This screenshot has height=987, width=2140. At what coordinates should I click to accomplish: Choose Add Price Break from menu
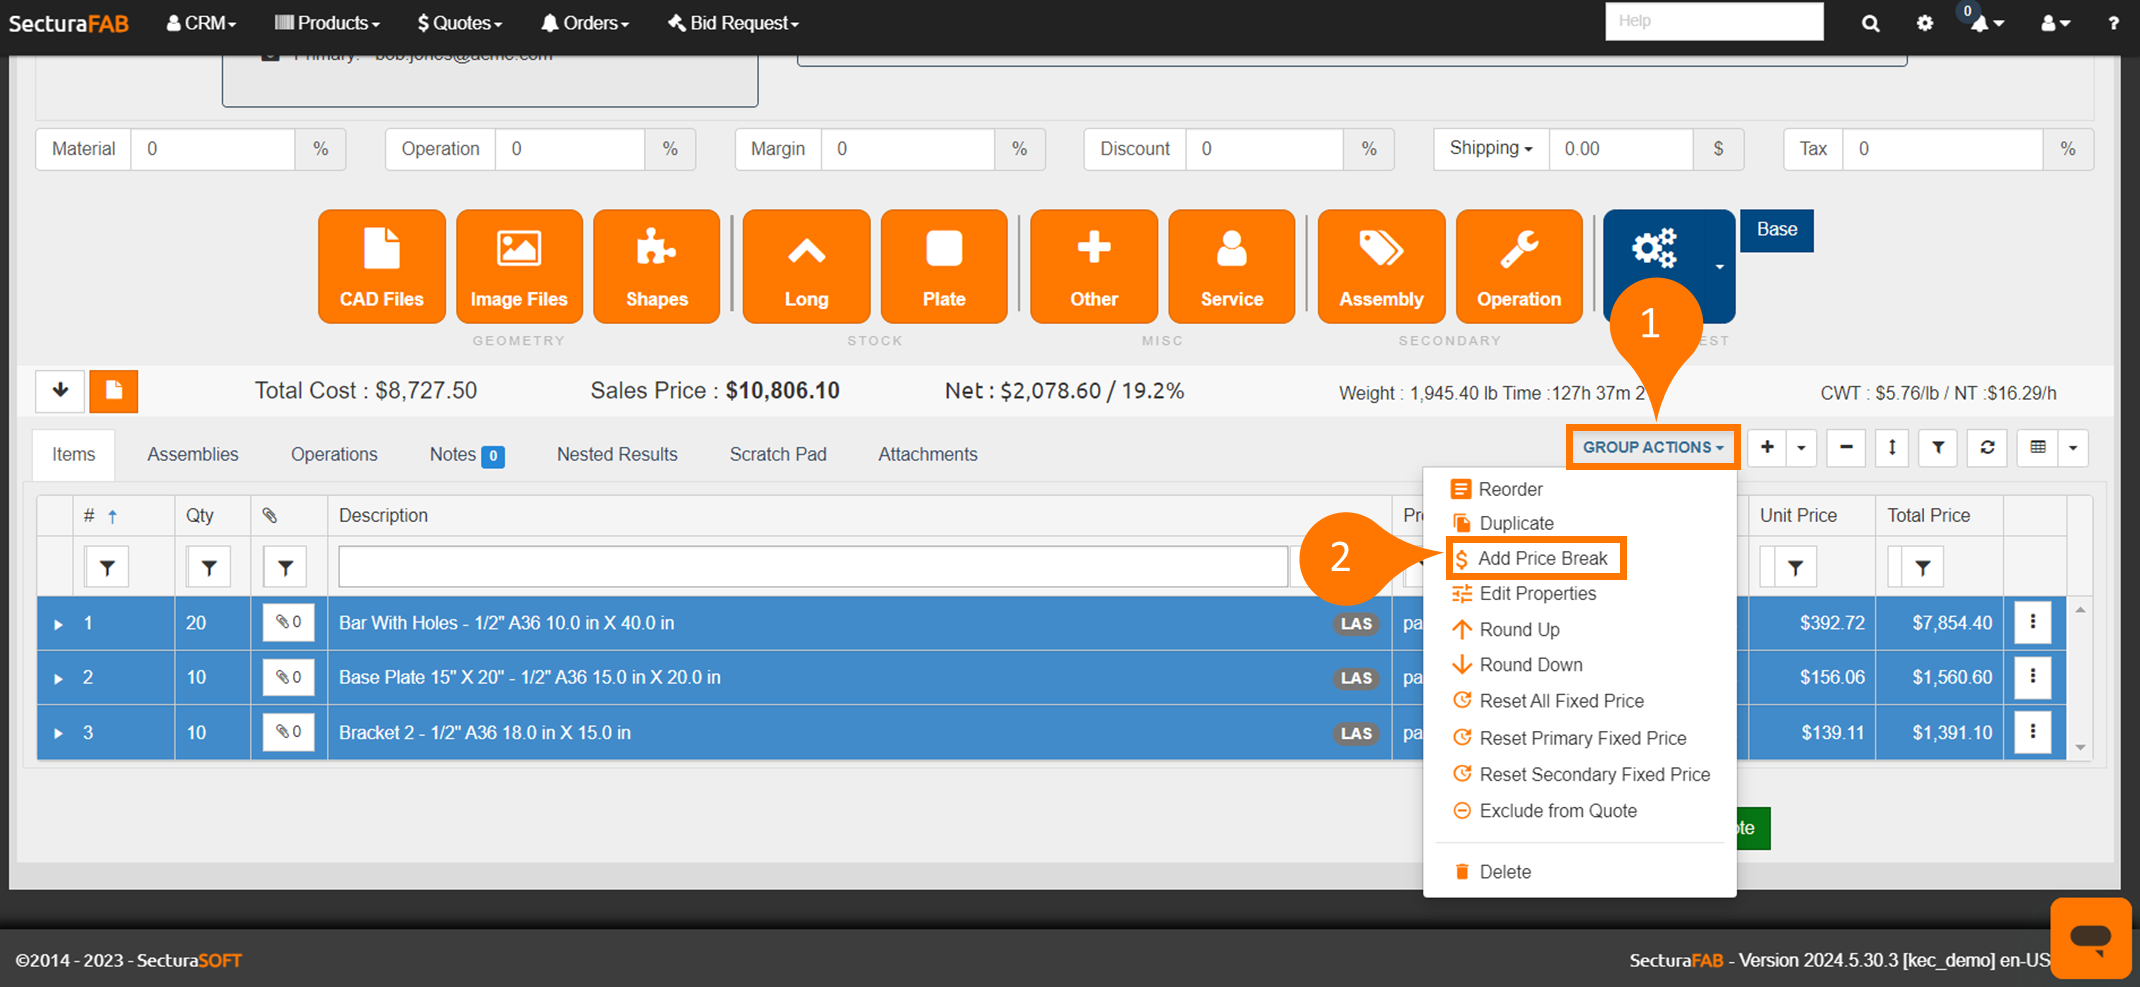1541,558
